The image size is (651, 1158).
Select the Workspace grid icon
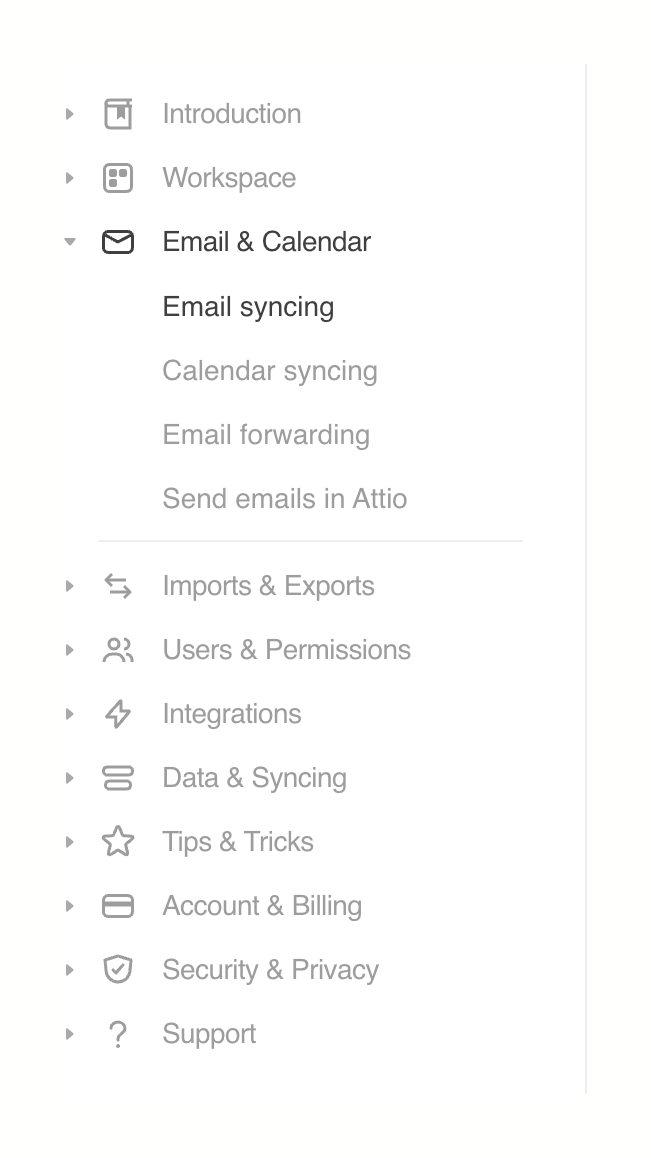point(118,177)
